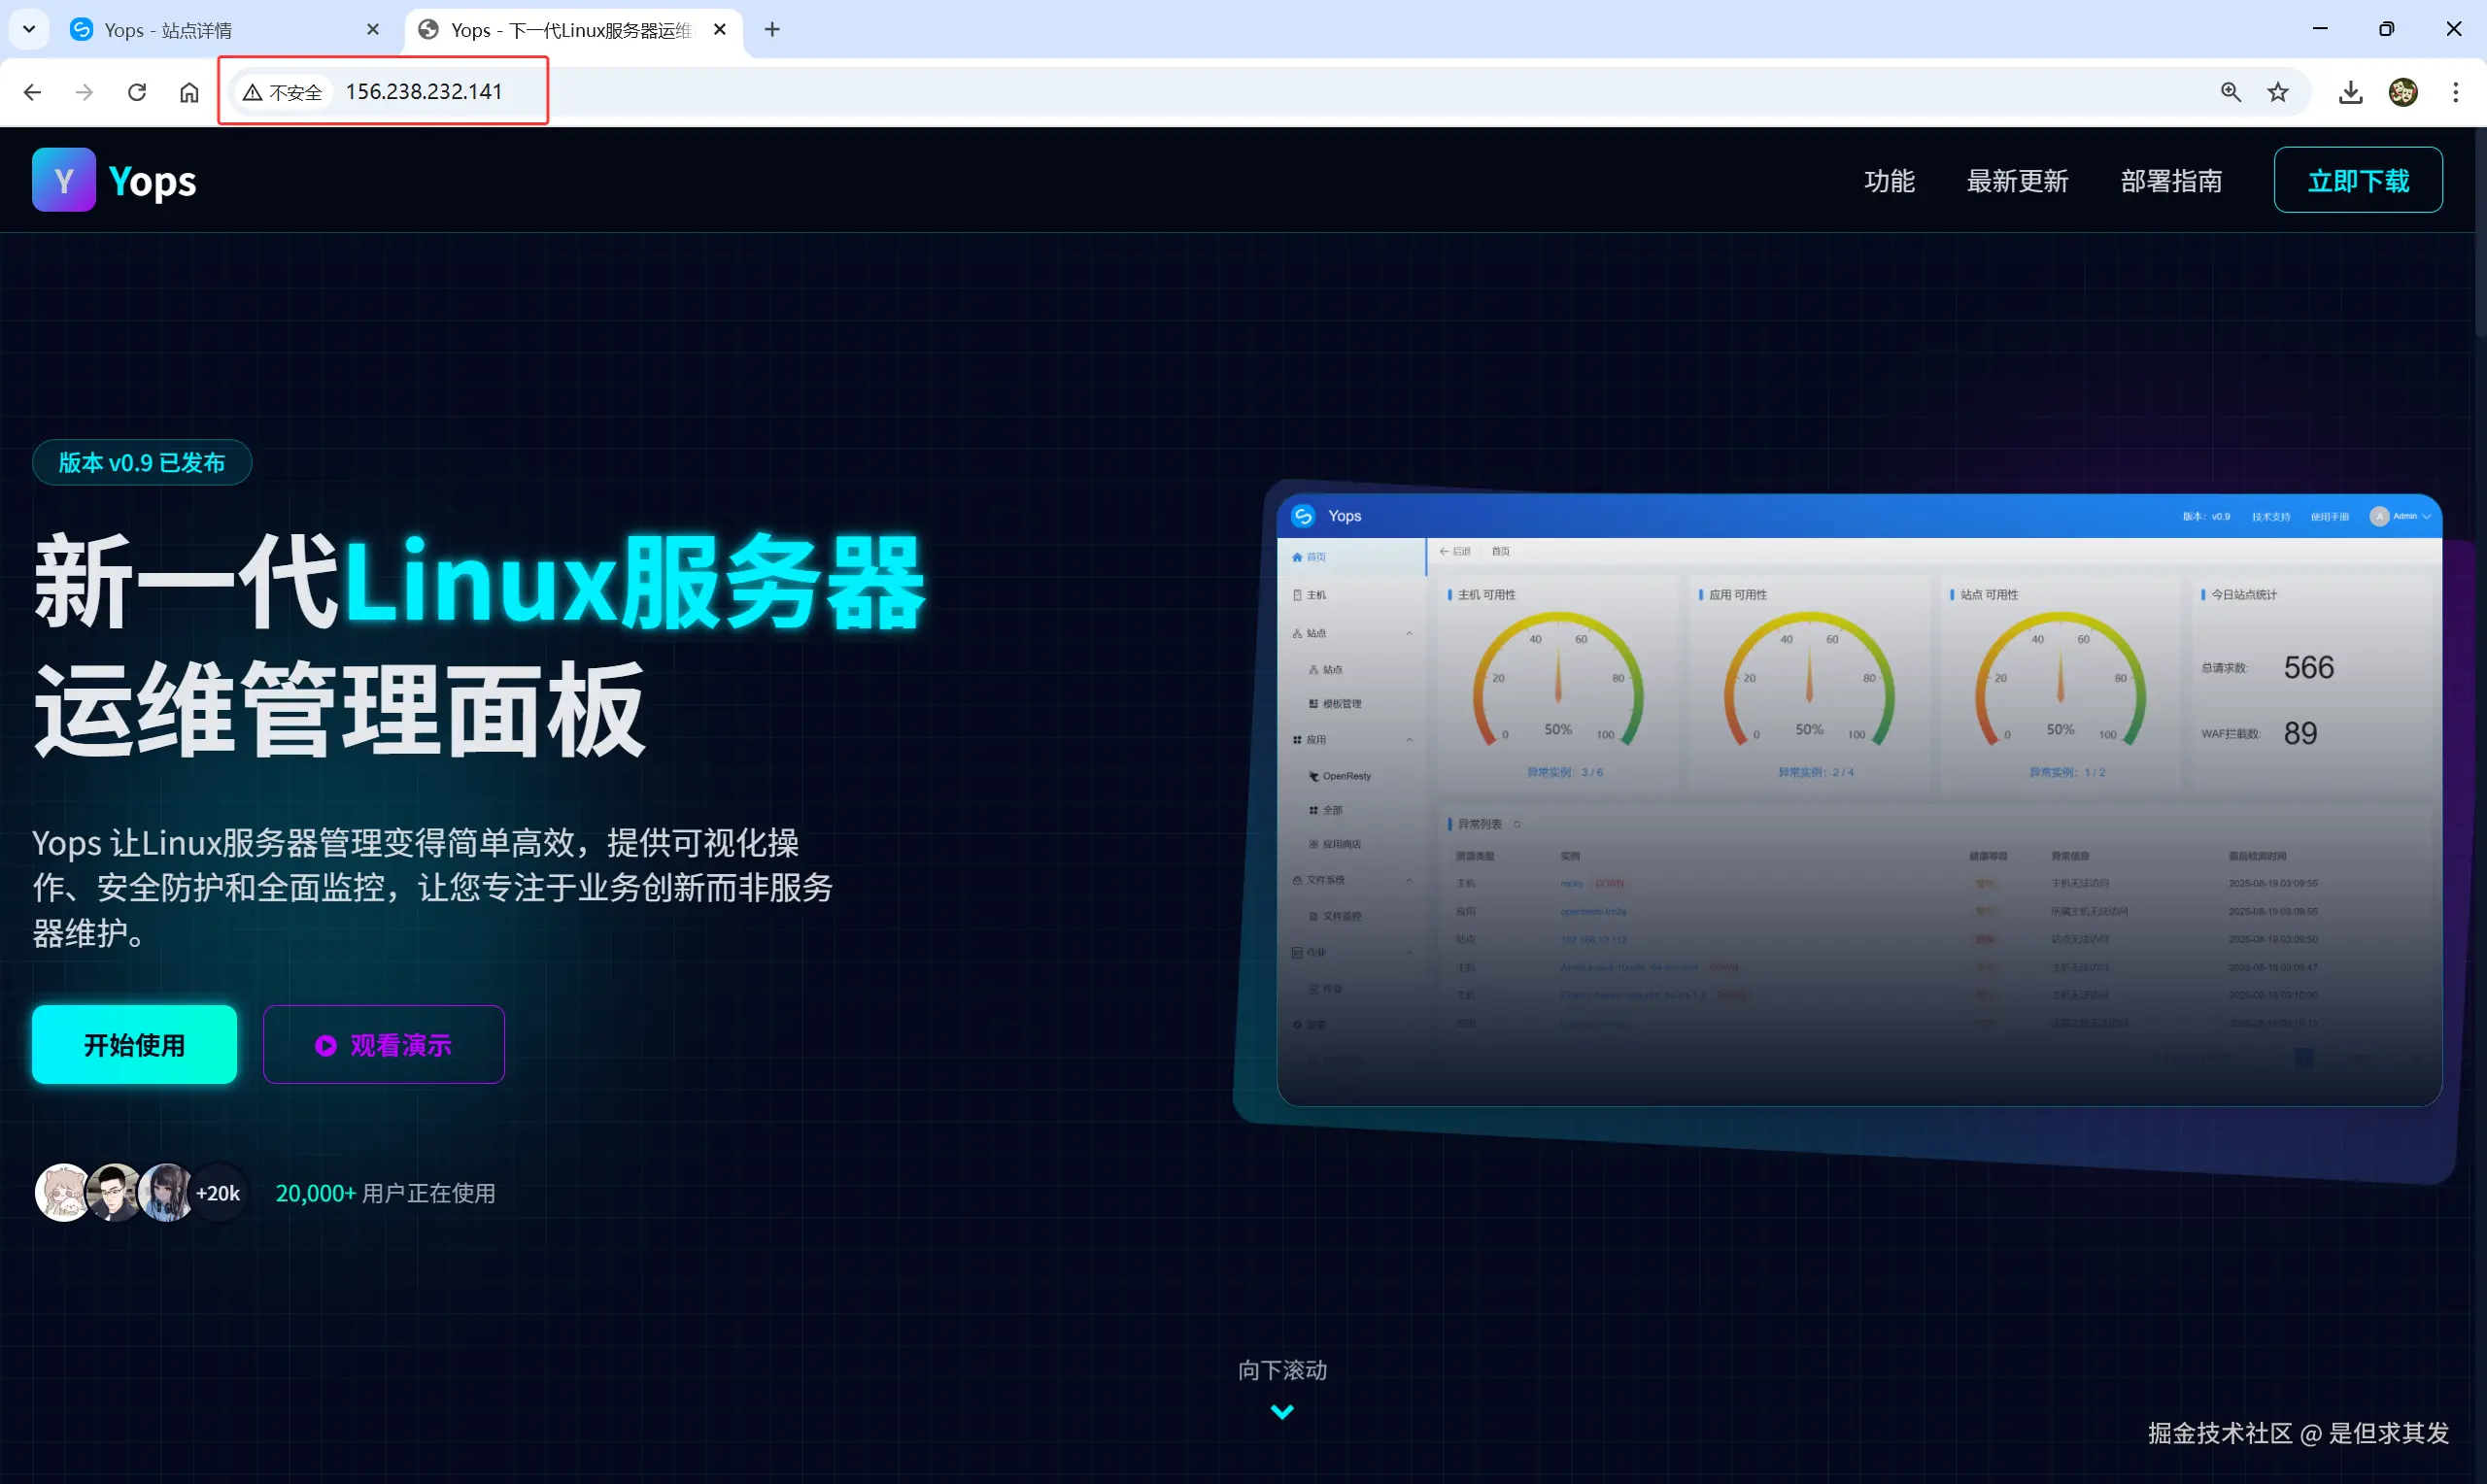Click the 立即下载 button
Image resolution: width=2487 pixels, height=1484 pixels.
[x=2357, y=181]
